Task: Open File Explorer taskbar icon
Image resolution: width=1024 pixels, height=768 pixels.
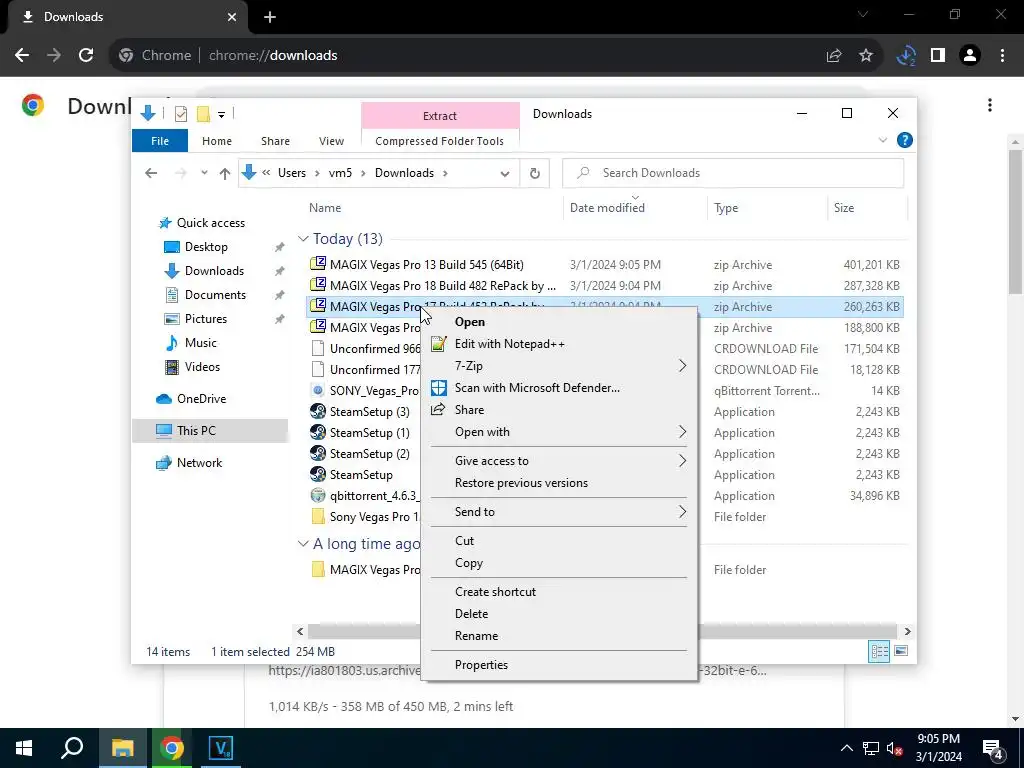Action: pyautogui.click(x=122, y=748)
